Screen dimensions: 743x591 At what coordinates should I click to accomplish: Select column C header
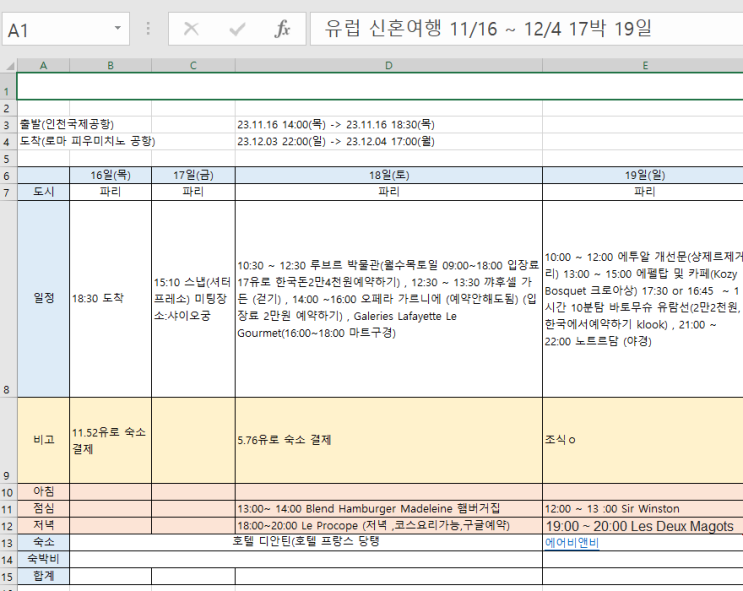coord(193,65)
